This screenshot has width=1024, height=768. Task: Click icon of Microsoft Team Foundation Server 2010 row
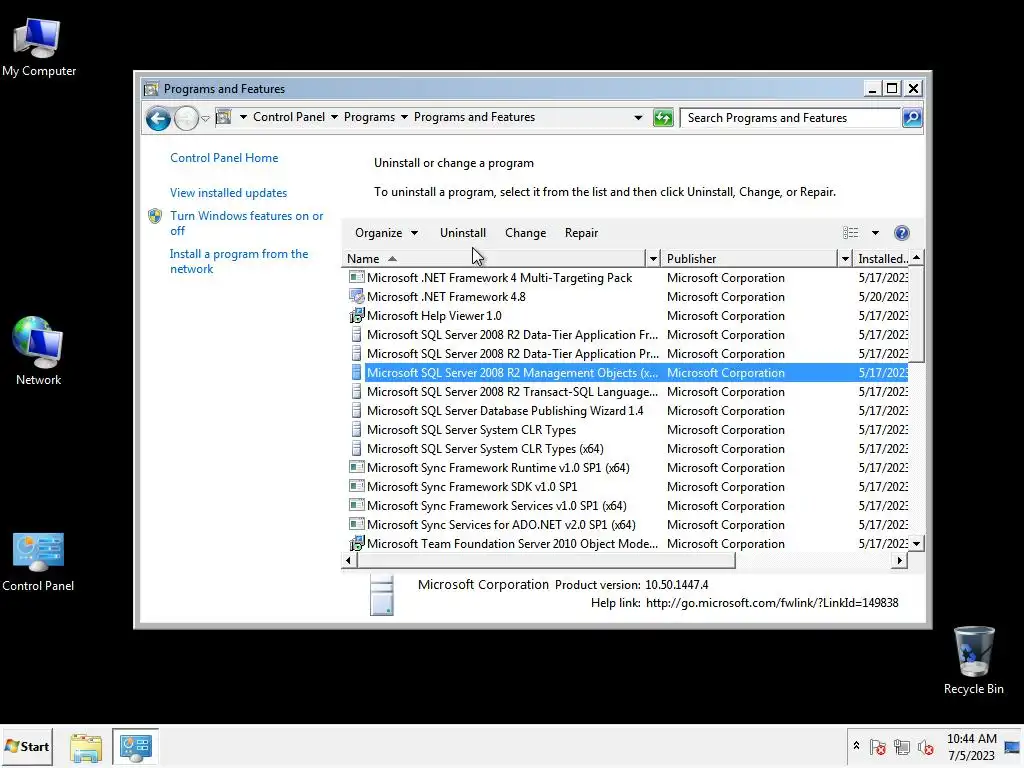click(x=357, y=543)
